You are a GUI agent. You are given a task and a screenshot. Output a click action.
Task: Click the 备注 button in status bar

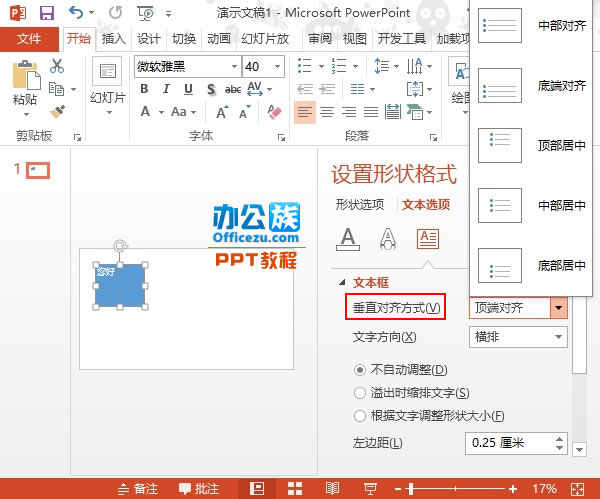coord(138,488)
